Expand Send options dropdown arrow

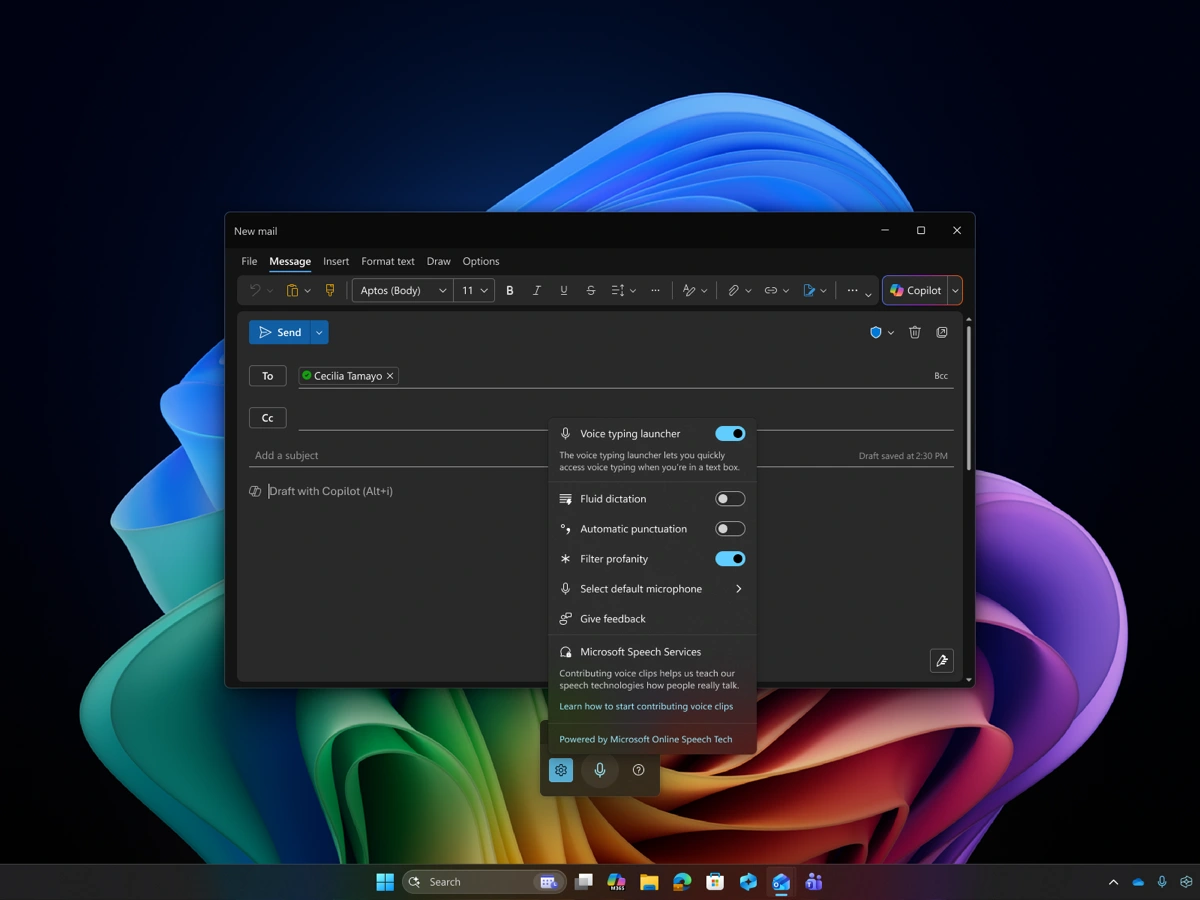tap(319, 332)
